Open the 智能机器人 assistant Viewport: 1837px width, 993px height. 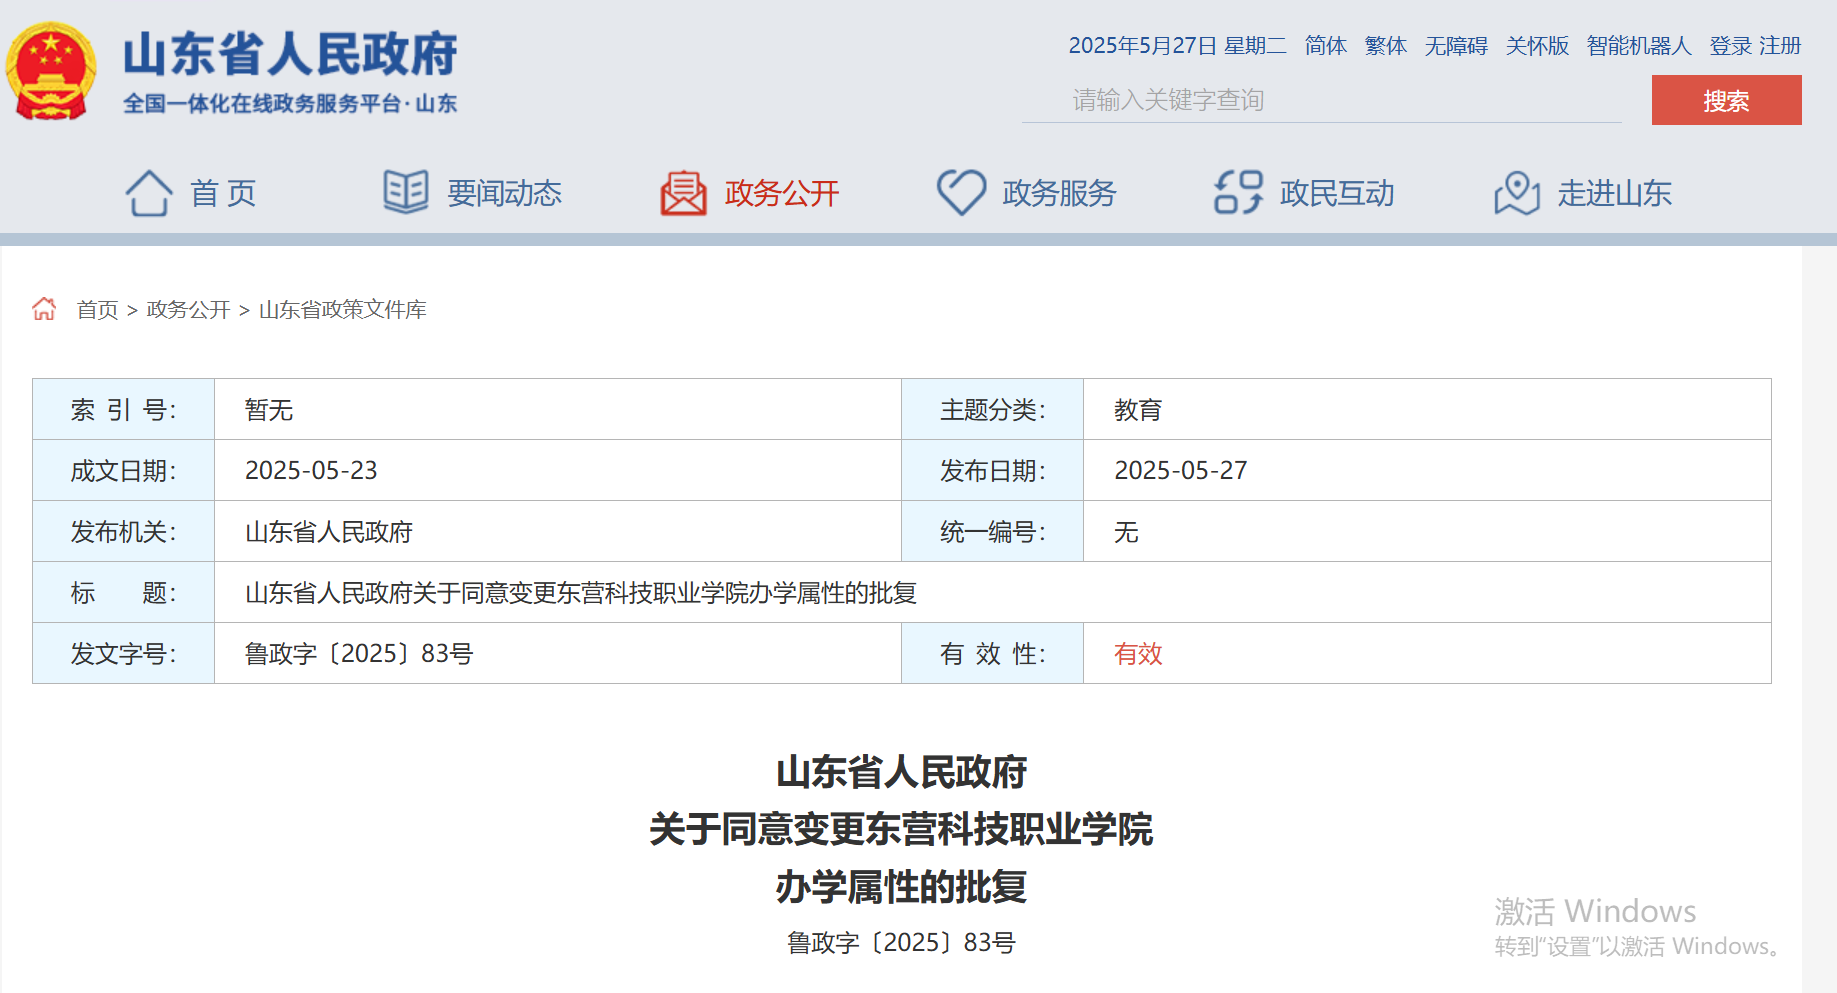1639,46
